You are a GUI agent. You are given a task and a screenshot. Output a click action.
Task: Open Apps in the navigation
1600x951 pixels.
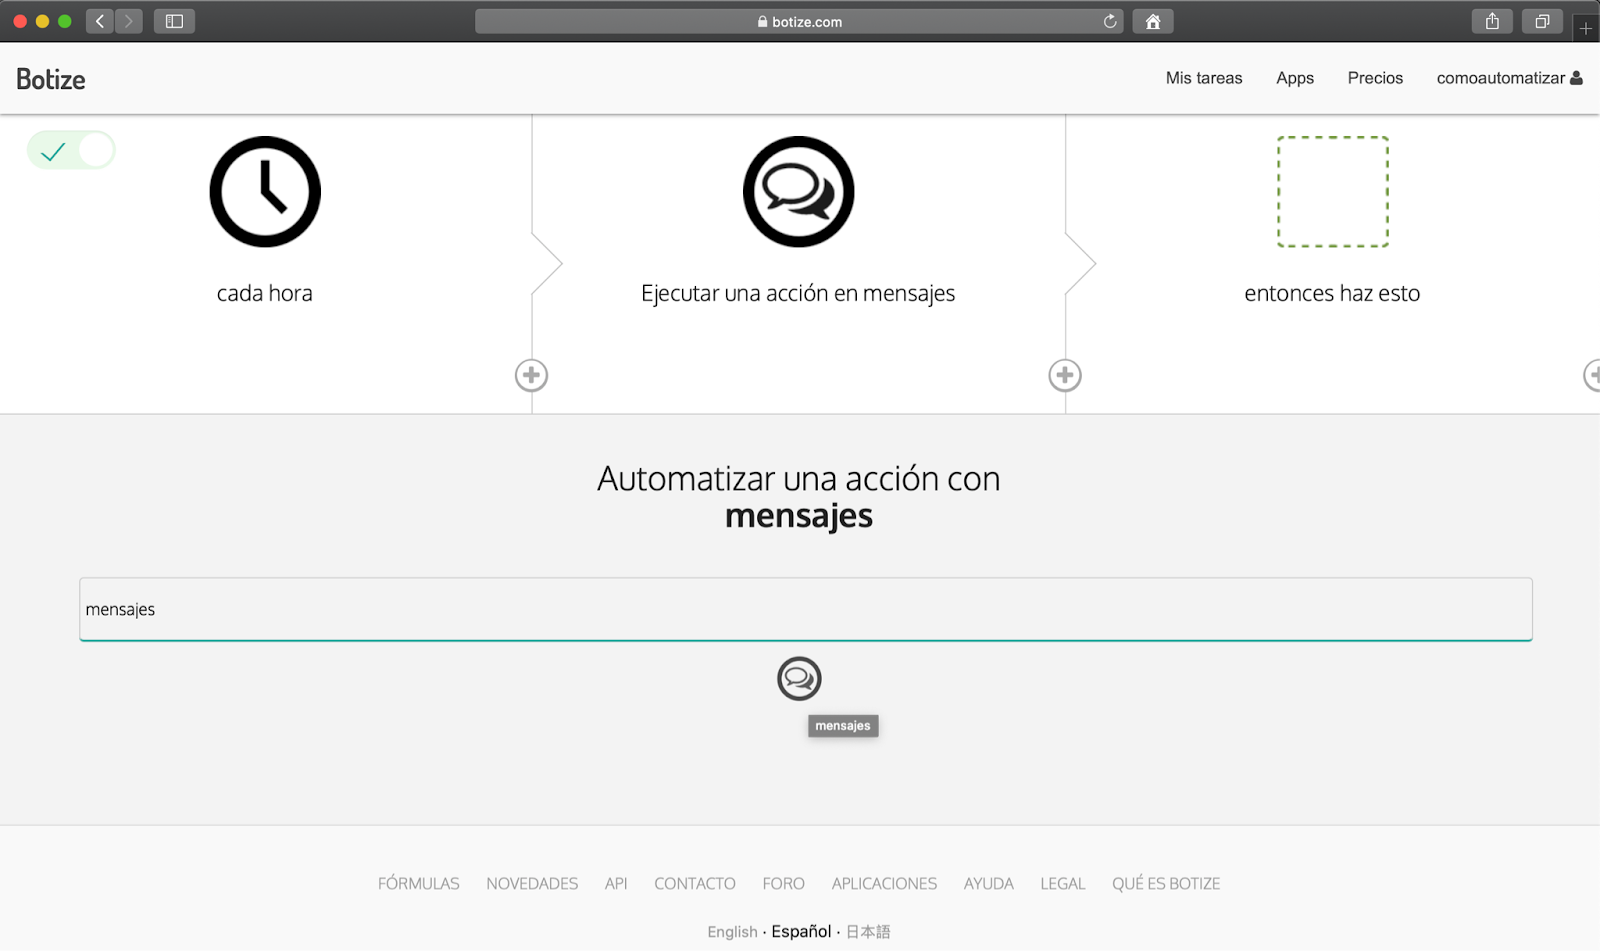[x=1295, y=78]
